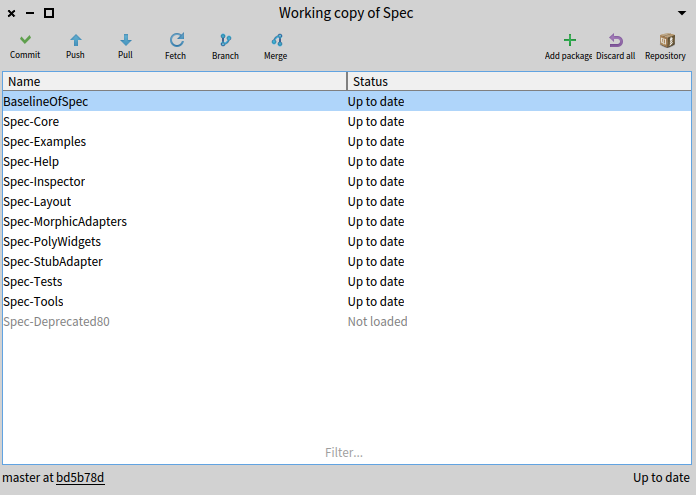Open the window menu dropdown arrow
This screenshot has width=696, height=495.
click(x=681, y=13)
